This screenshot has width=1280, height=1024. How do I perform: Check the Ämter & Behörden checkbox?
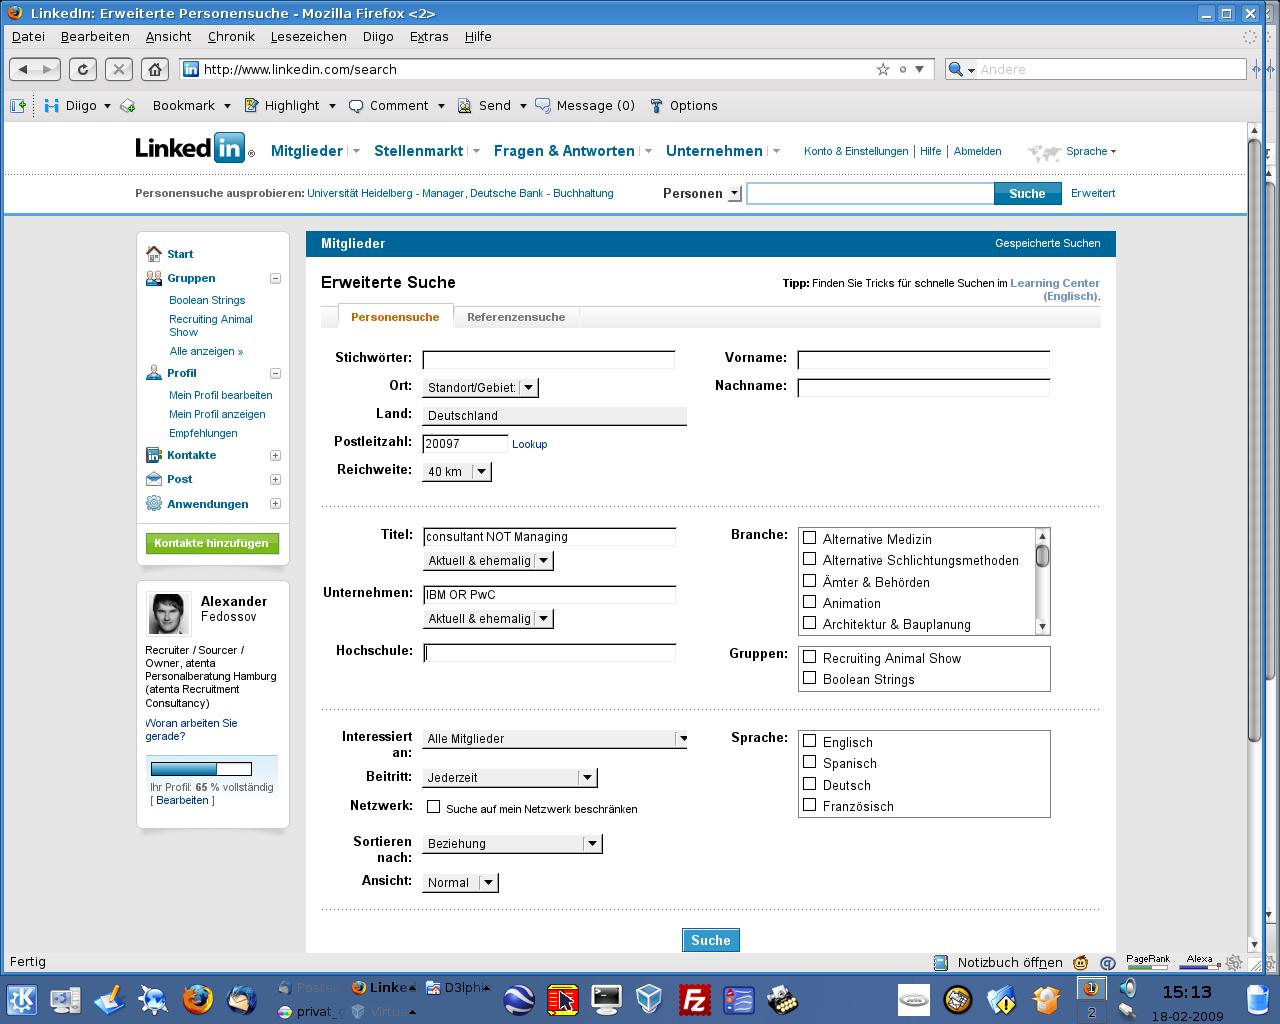[x=810, y=581]
